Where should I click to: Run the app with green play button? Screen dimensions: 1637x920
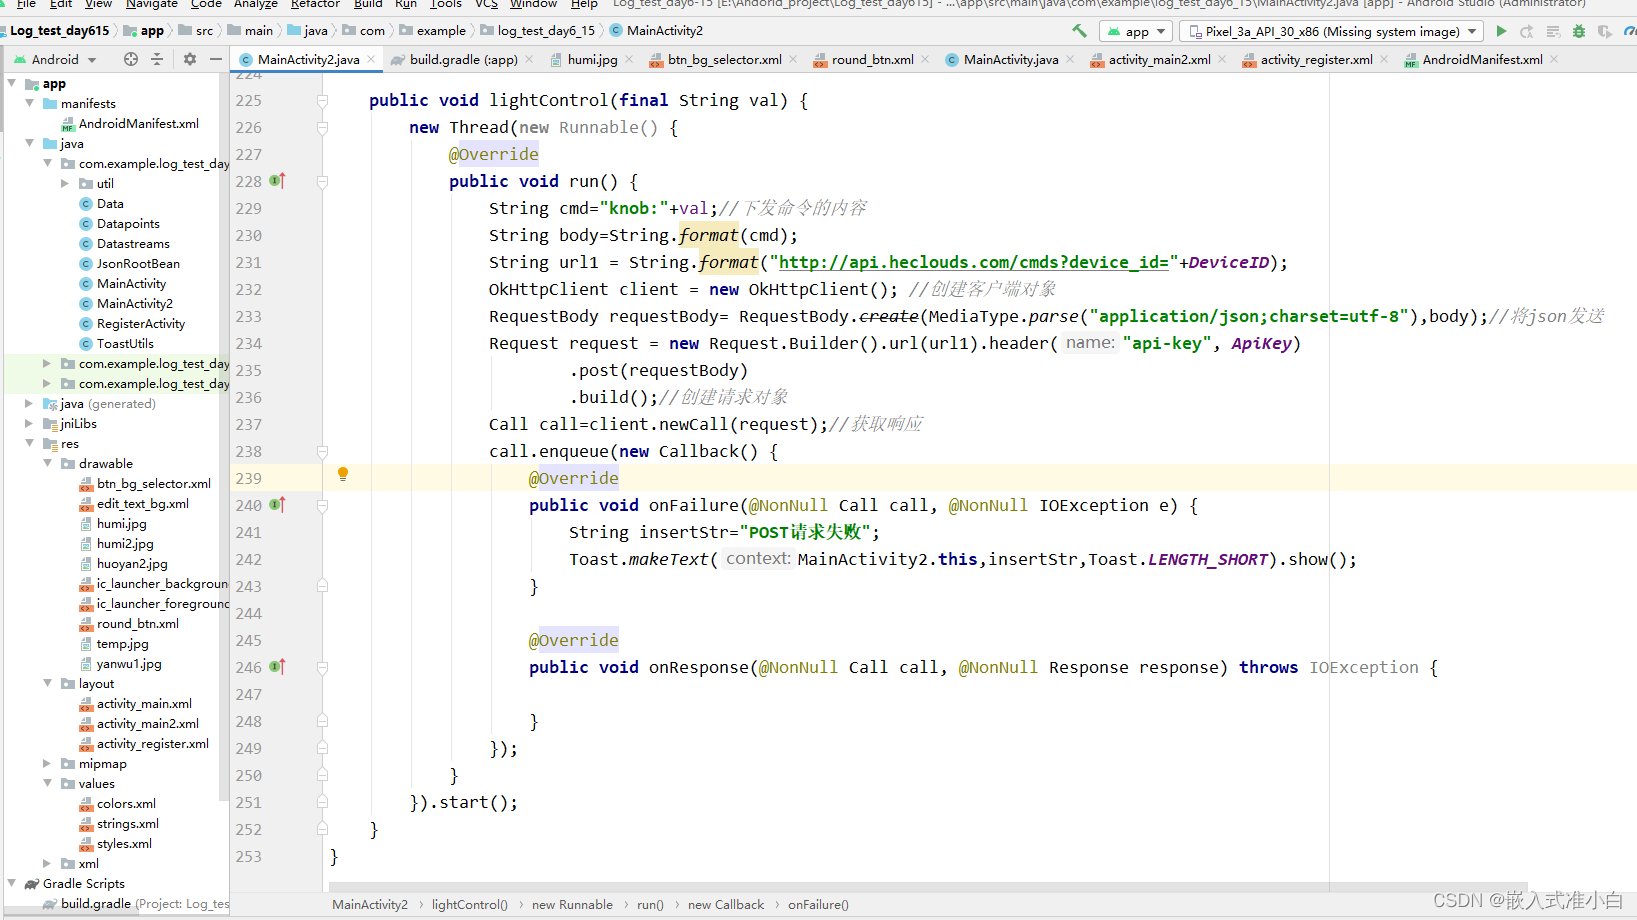coord(1501,31)
